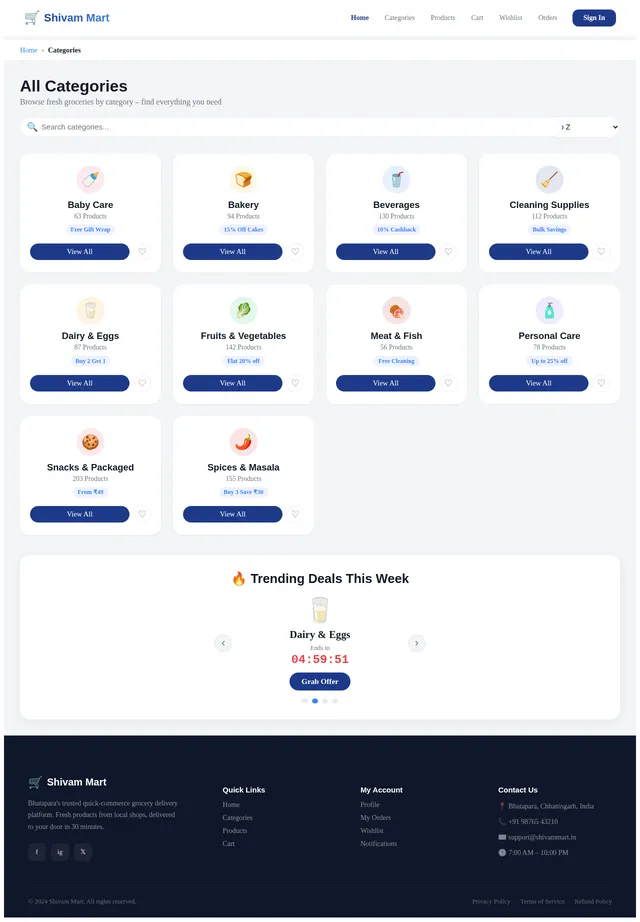The image size is (640, 922).
Task: Focus the Search categories input field
Action: (x=292, y=127)
